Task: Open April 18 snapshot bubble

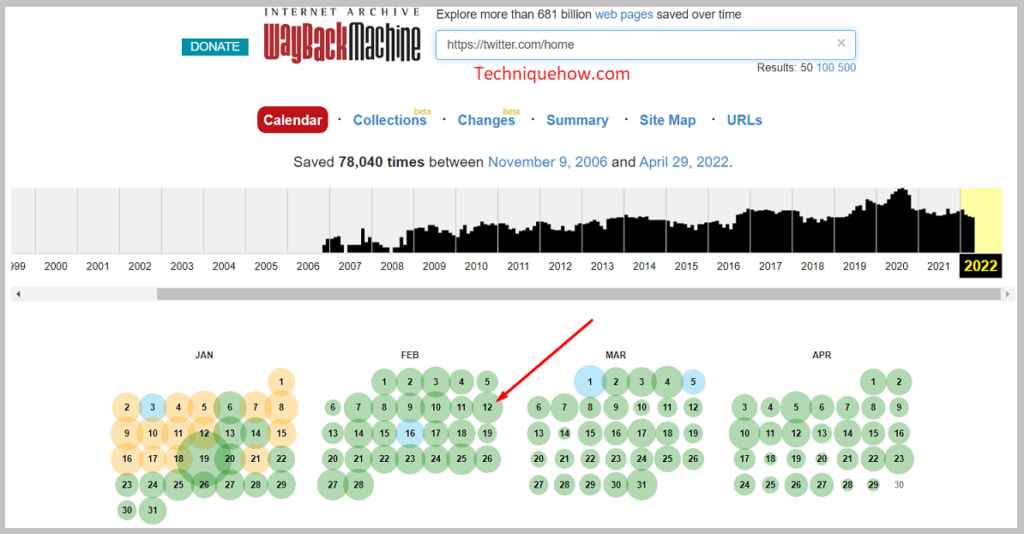Action: click(x=771, y=458)
